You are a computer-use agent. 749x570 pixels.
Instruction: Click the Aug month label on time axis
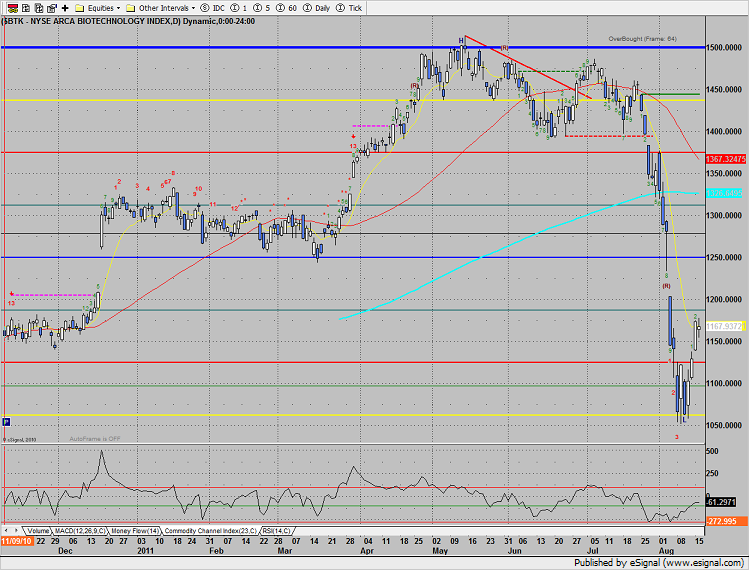coord(665,551)
